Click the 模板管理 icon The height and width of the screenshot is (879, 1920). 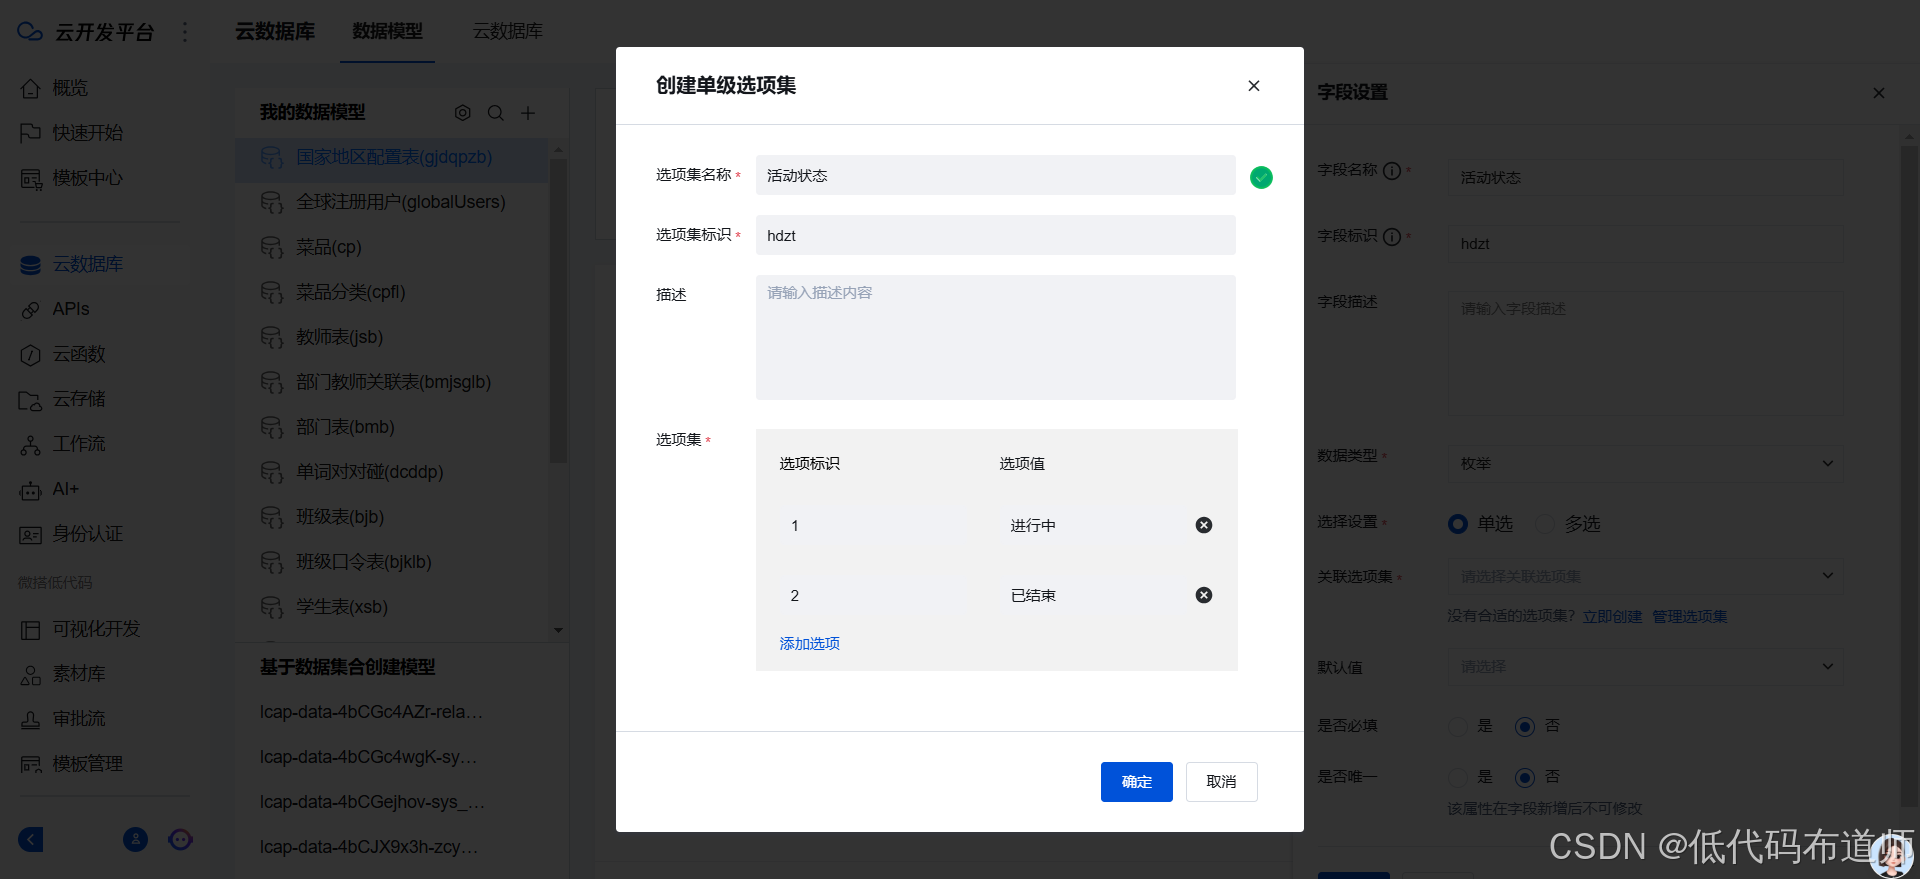click(31, 765)
